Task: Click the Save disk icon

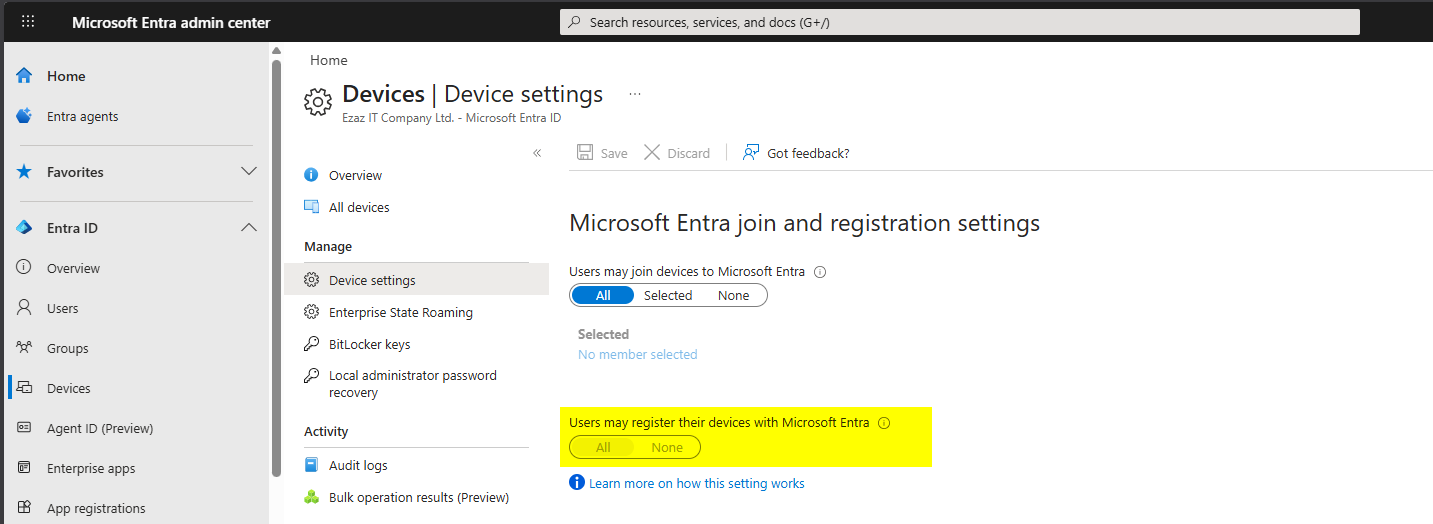Action: (x=585, y=152)
